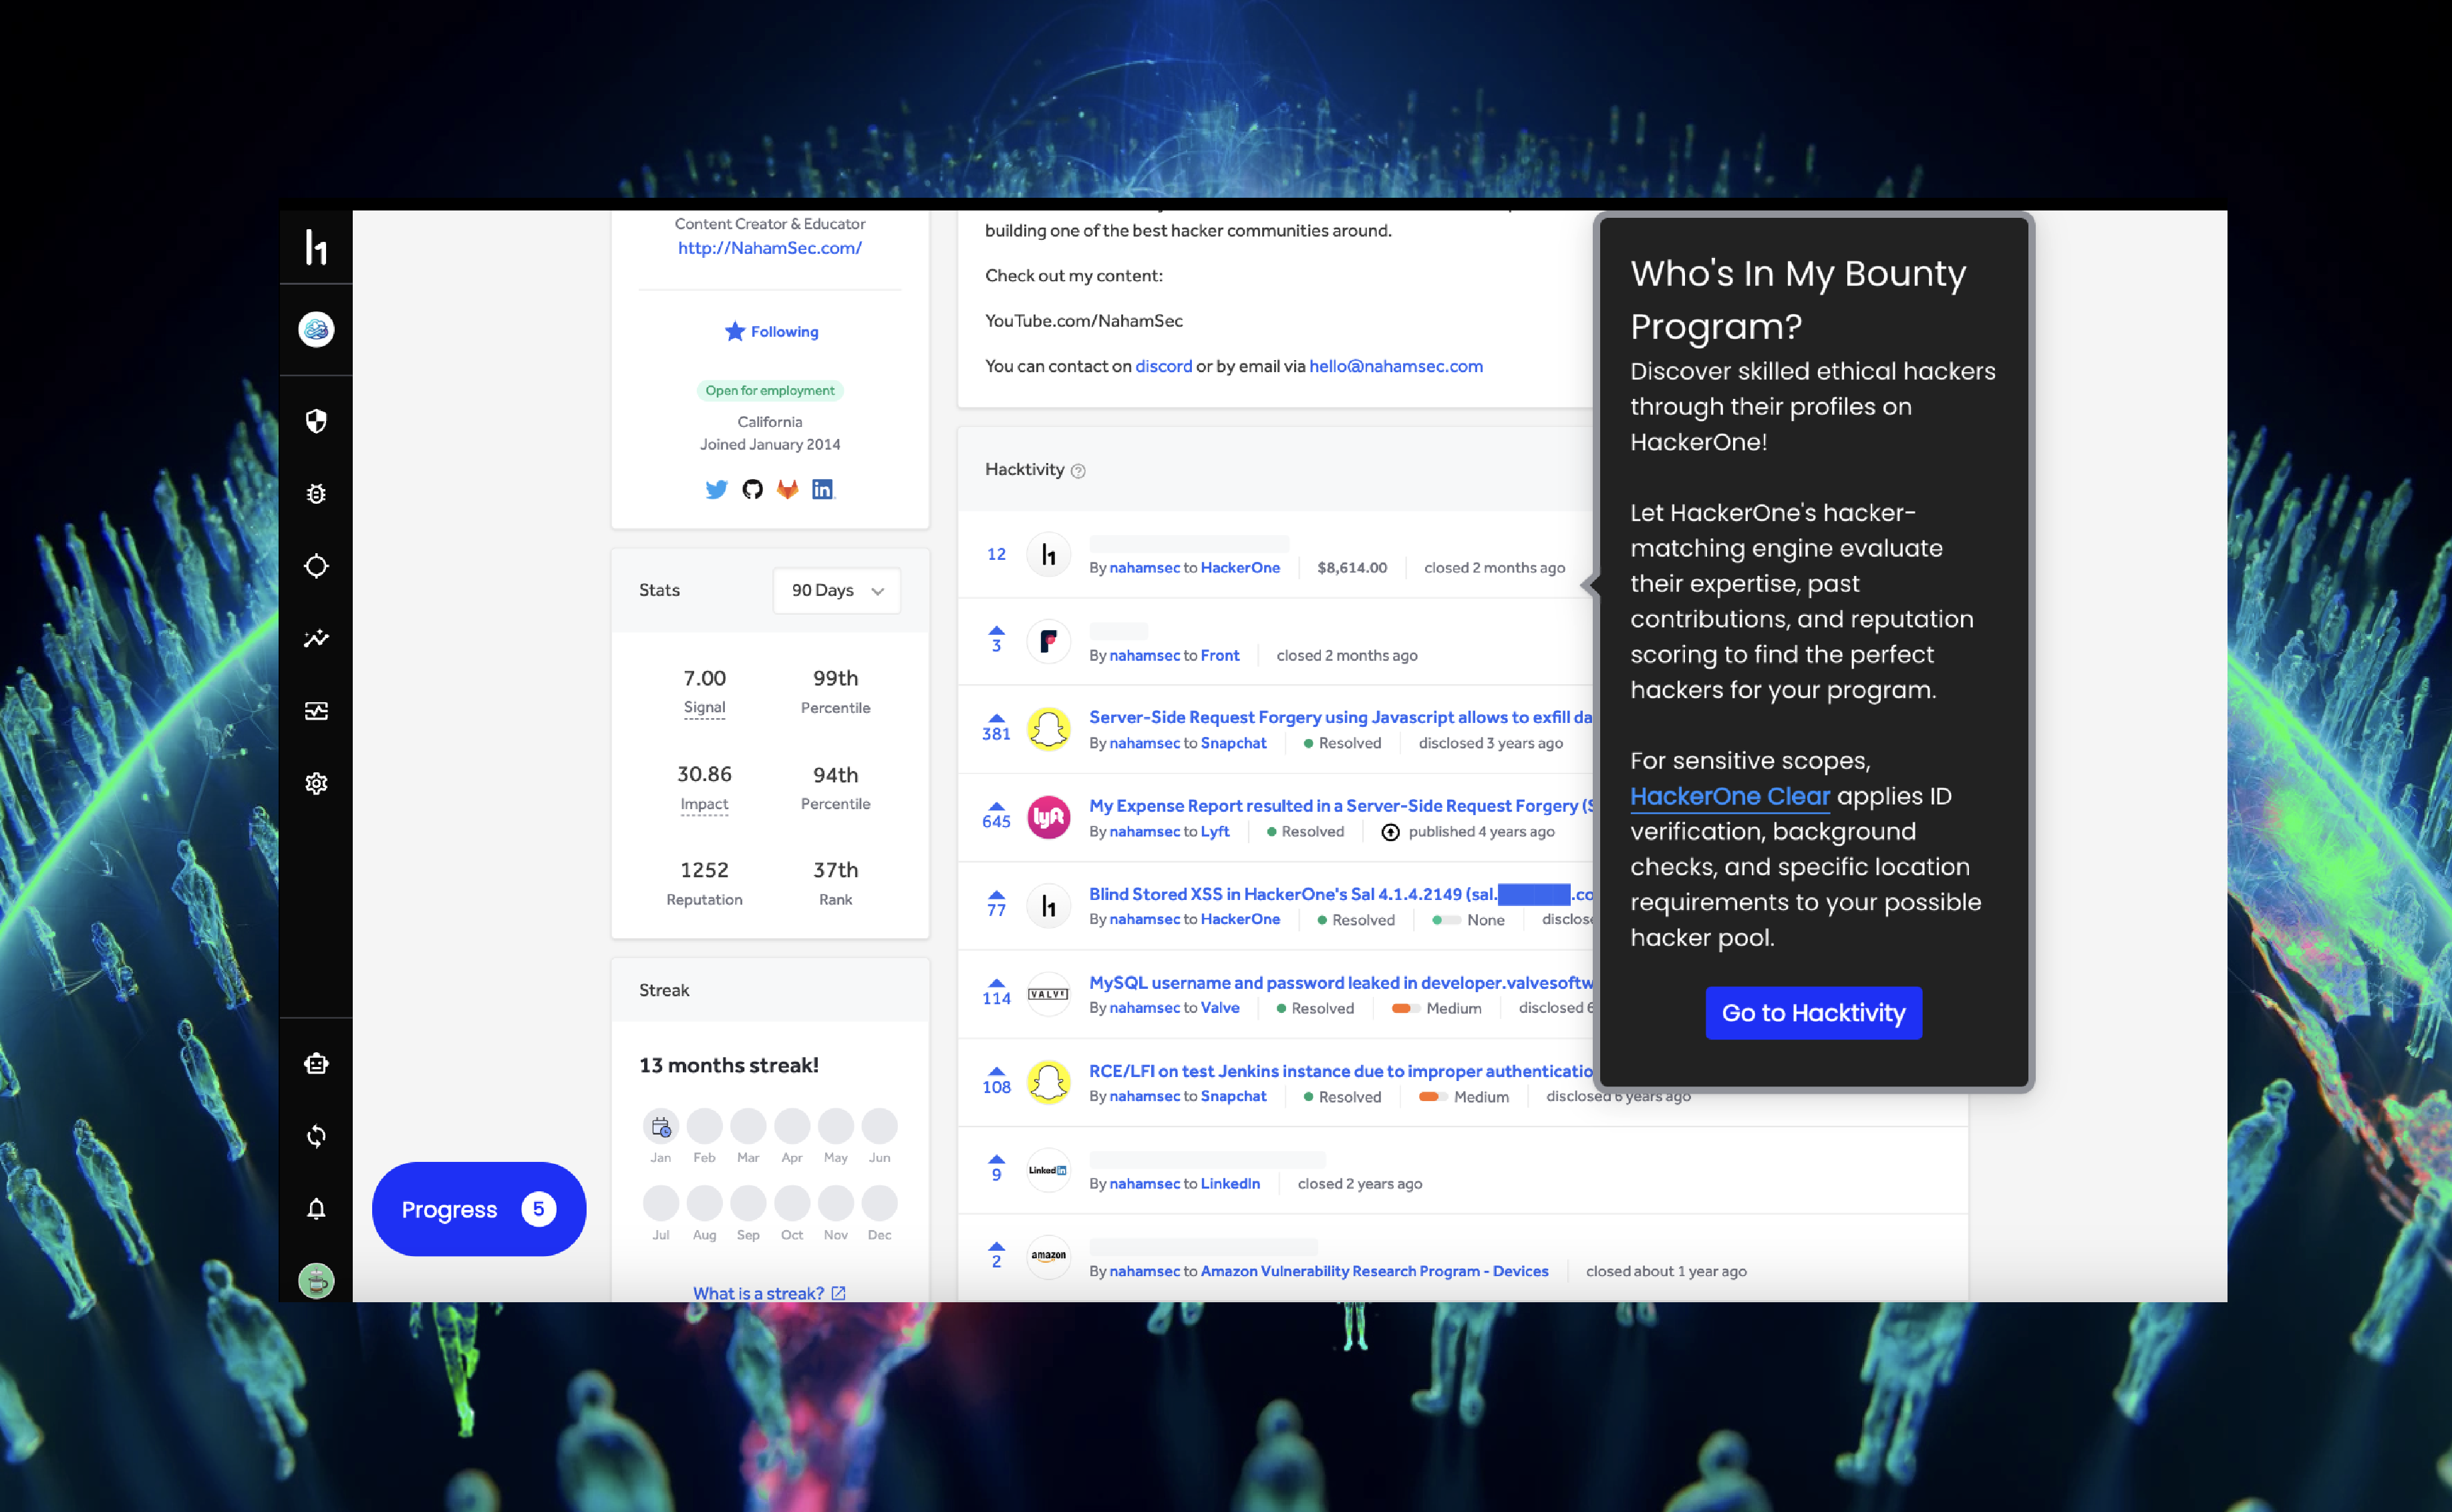2452x1512 pixels.
Task: Select the Jan streak month circle
Action: point(660,1127)
